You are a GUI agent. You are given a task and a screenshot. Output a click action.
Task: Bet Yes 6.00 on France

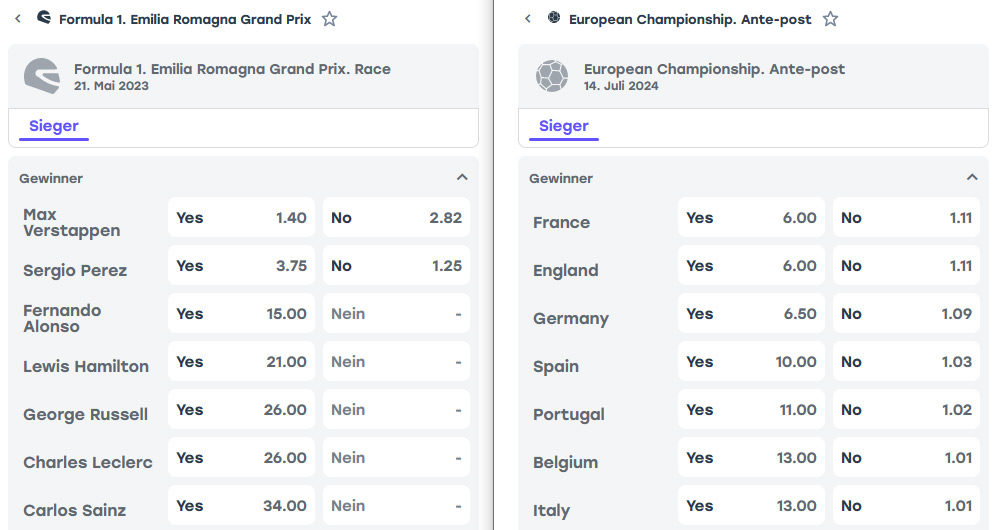pos(751,217)
